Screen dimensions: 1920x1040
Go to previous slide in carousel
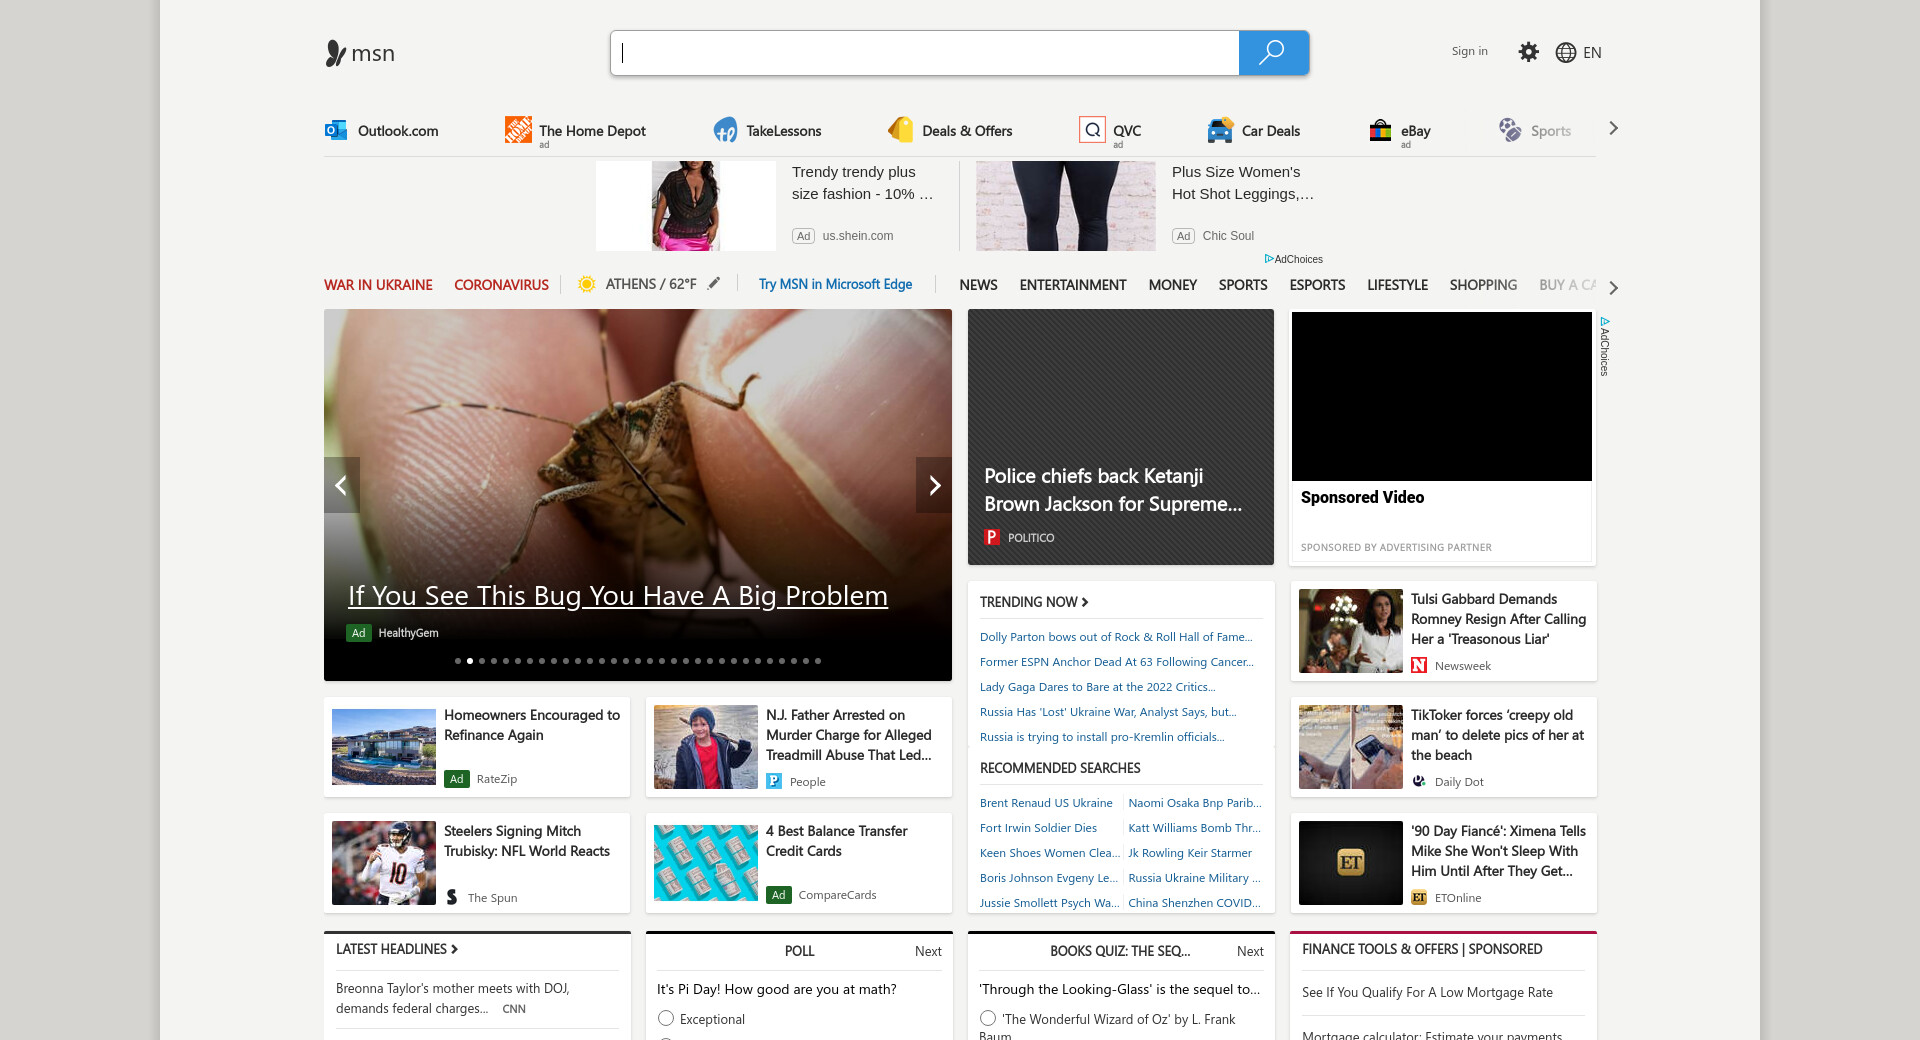[x=342, y=485]
